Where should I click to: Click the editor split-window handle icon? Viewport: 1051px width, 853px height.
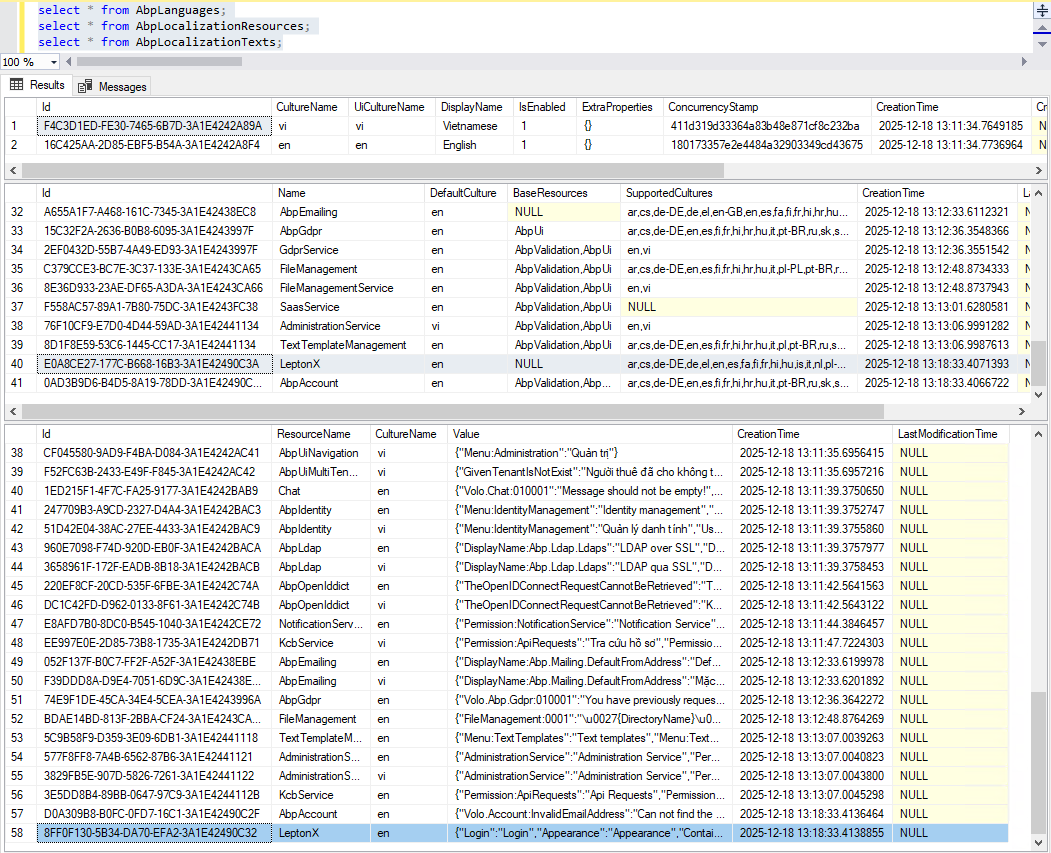[1040, 9]
